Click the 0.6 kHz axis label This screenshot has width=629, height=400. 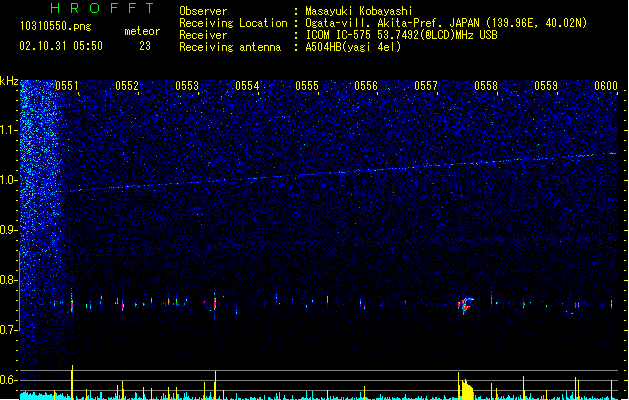tap(8, 380)
